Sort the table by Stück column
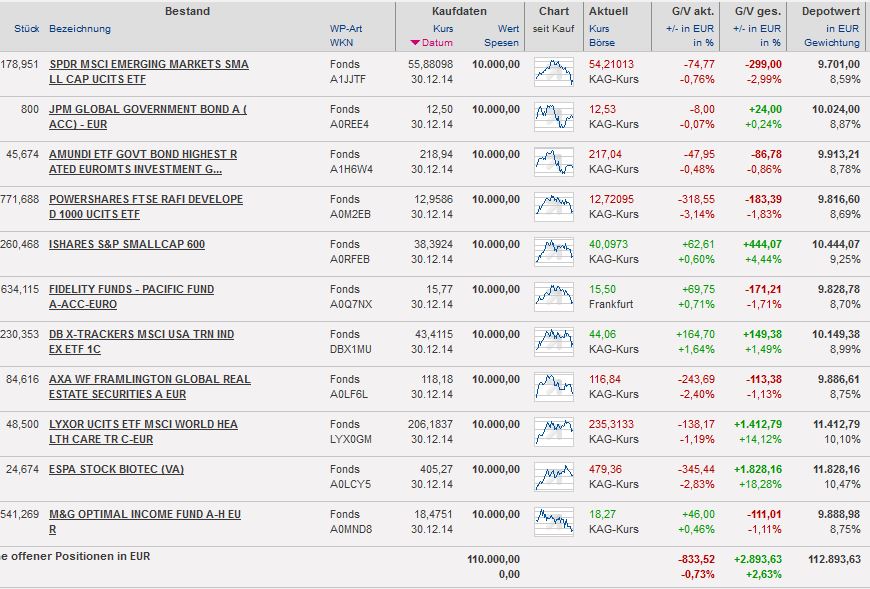Image resolution: width=870 pixels, height=589 pixels. coord(27,29)
